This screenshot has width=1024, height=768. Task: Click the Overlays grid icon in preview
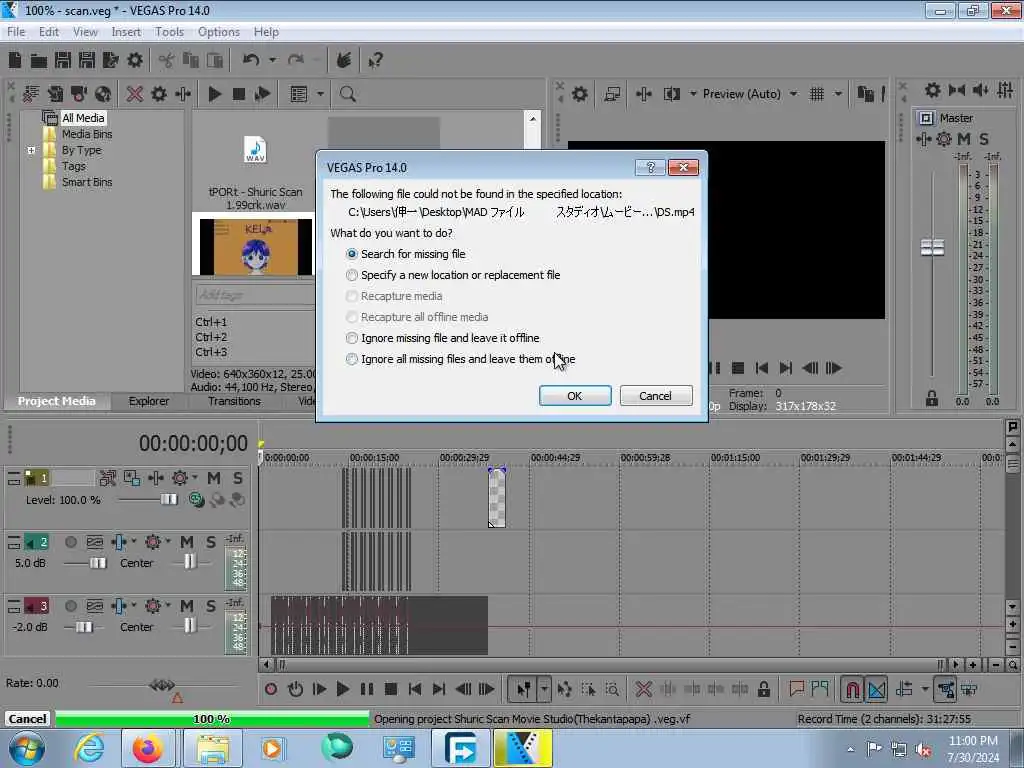816,94
